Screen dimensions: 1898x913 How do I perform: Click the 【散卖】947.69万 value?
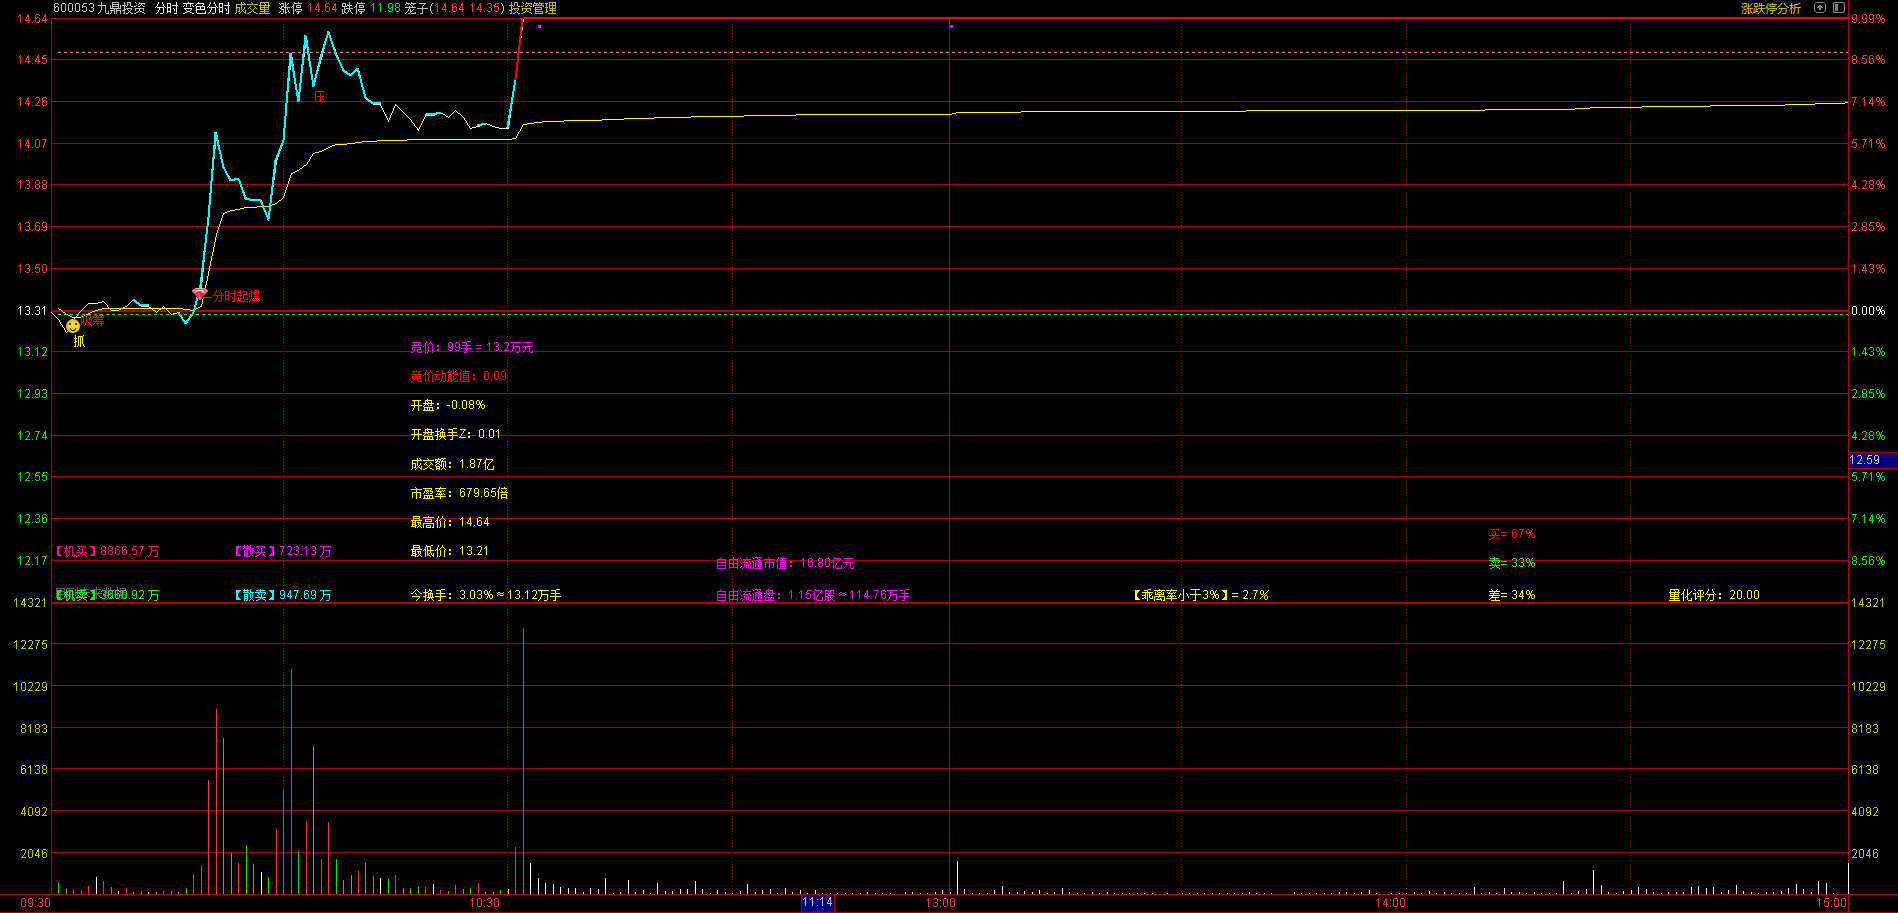coord(283,595)
